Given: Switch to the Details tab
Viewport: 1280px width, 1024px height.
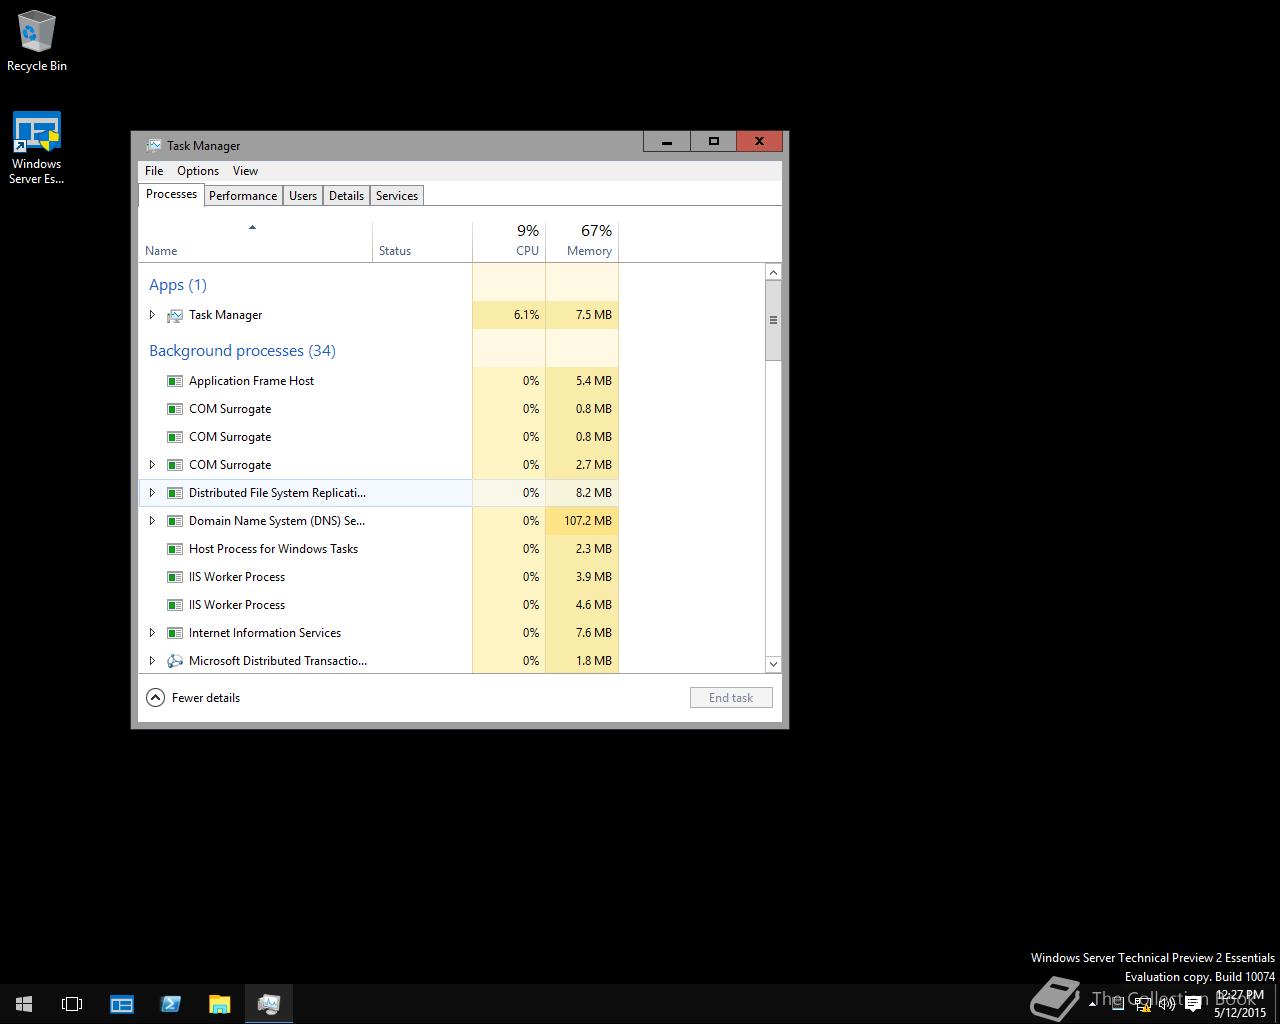Looking at the screenshot, I should tap(346, 196).
